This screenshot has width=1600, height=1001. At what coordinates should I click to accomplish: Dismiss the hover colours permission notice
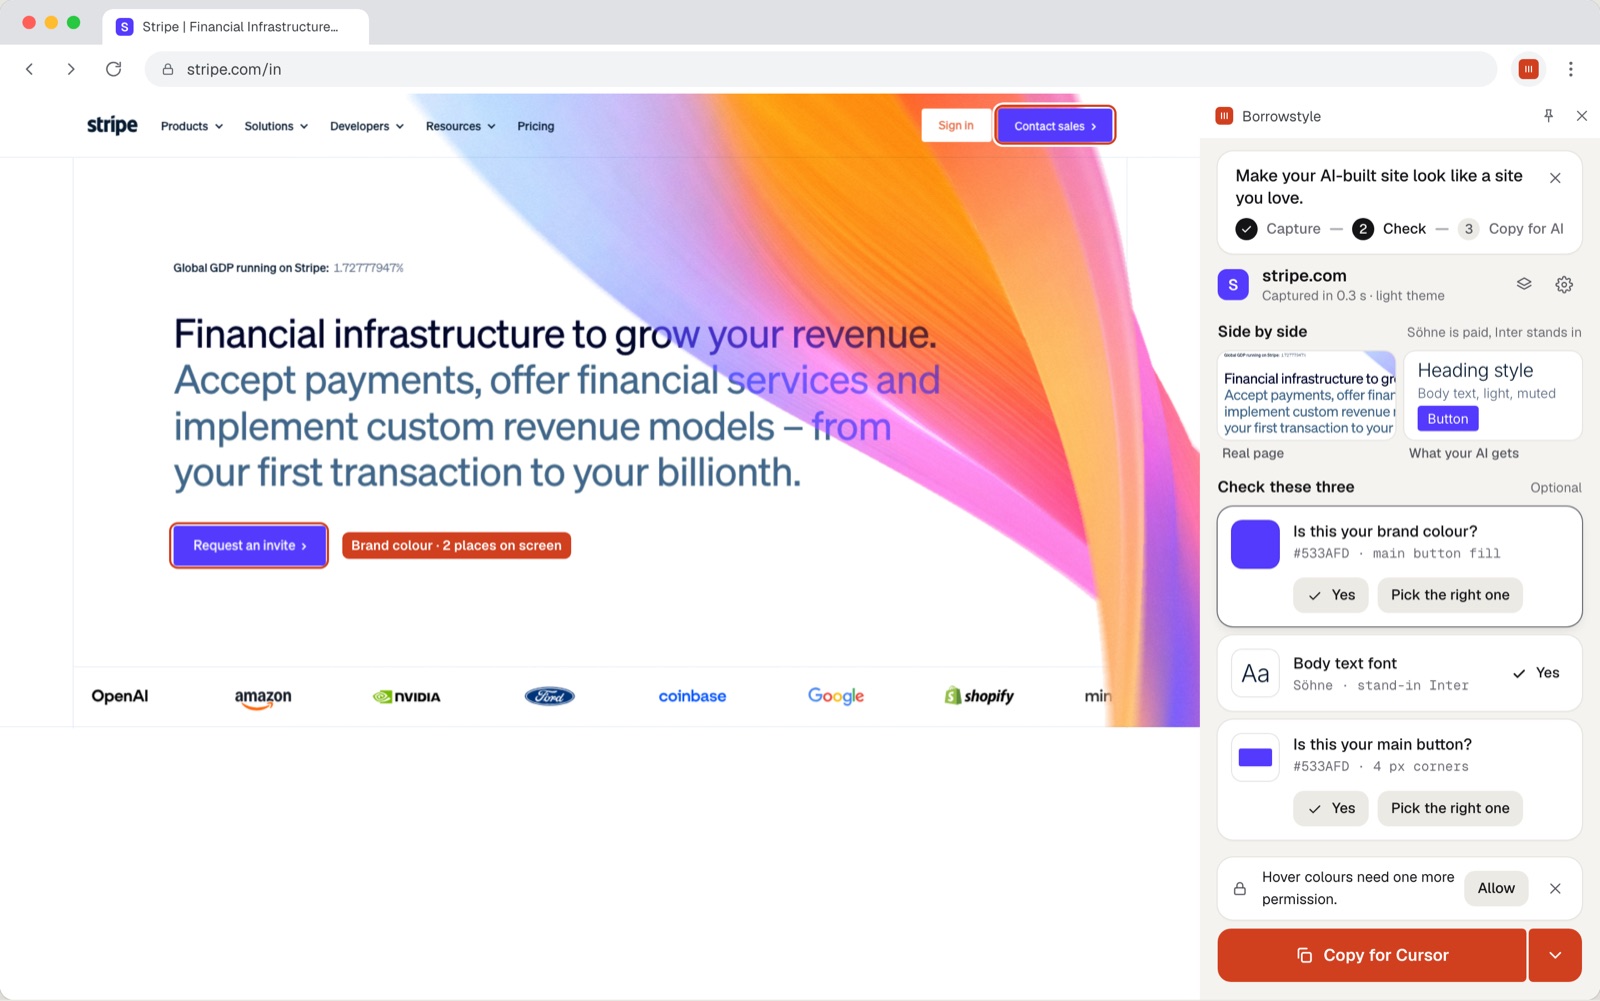pyautogui.click(x=1555, y=888)
